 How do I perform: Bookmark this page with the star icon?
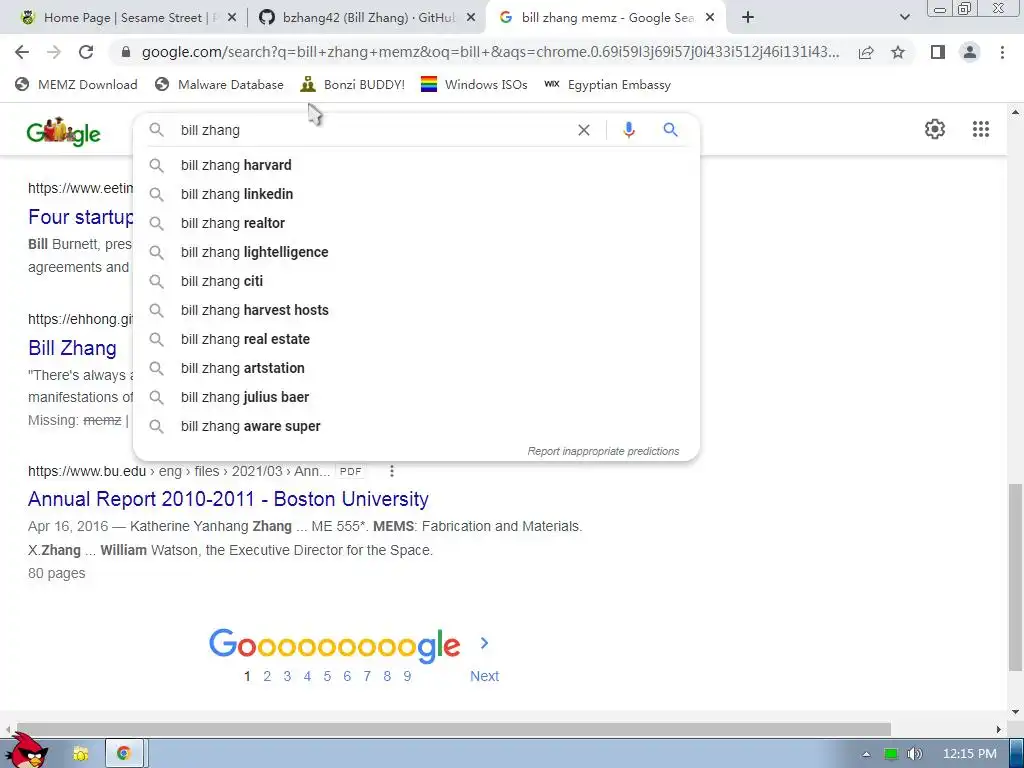[898, 52]
